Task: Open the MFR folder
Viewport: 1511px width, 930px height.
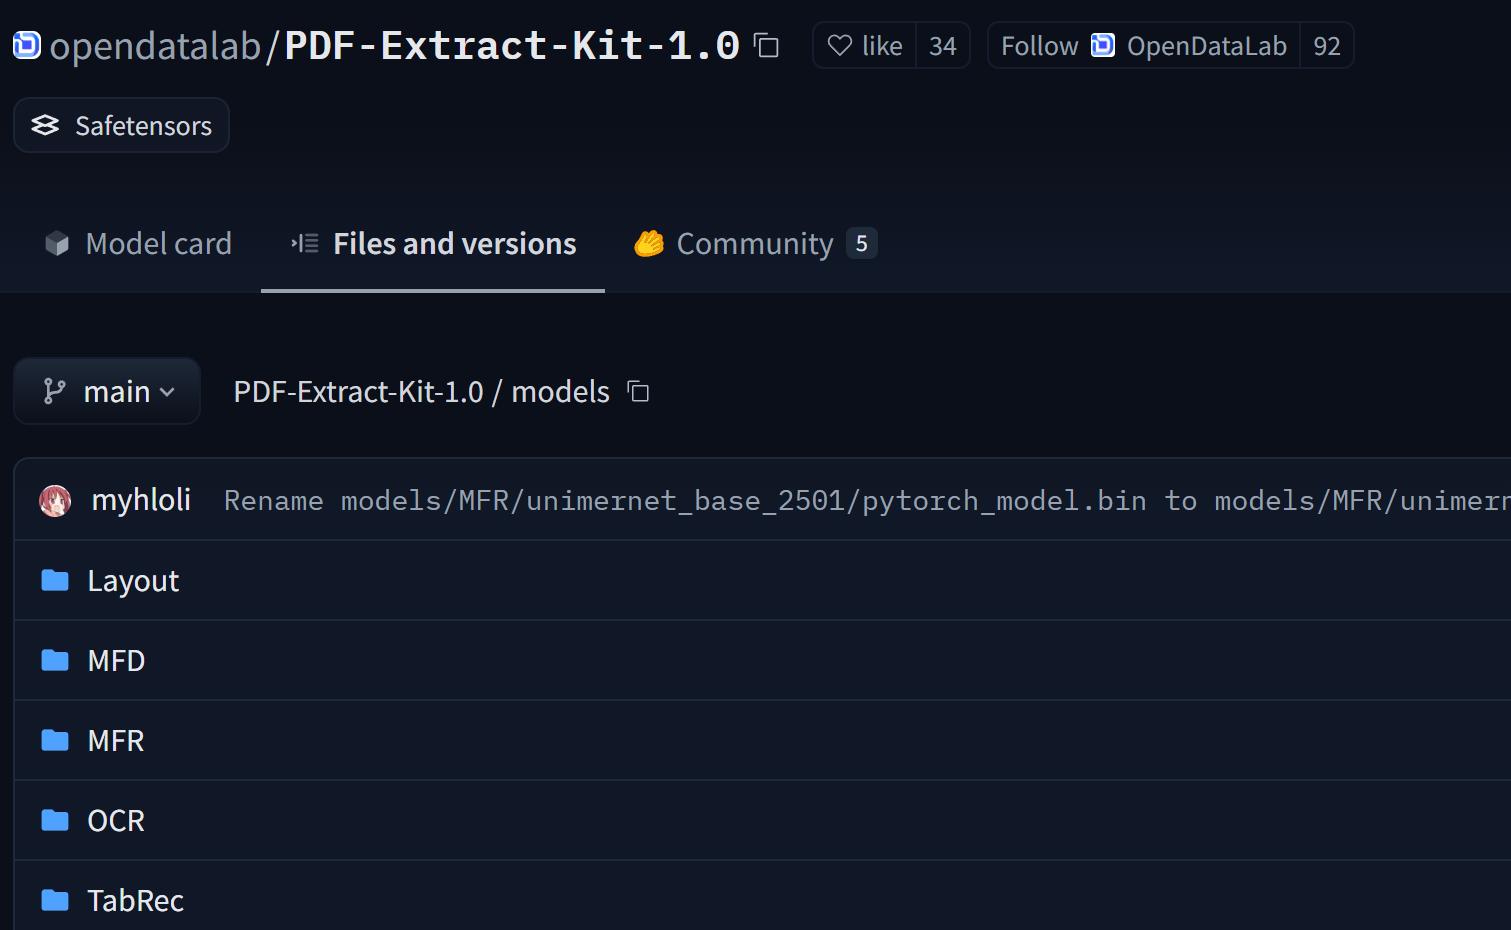Action: (x=116, y=741)
